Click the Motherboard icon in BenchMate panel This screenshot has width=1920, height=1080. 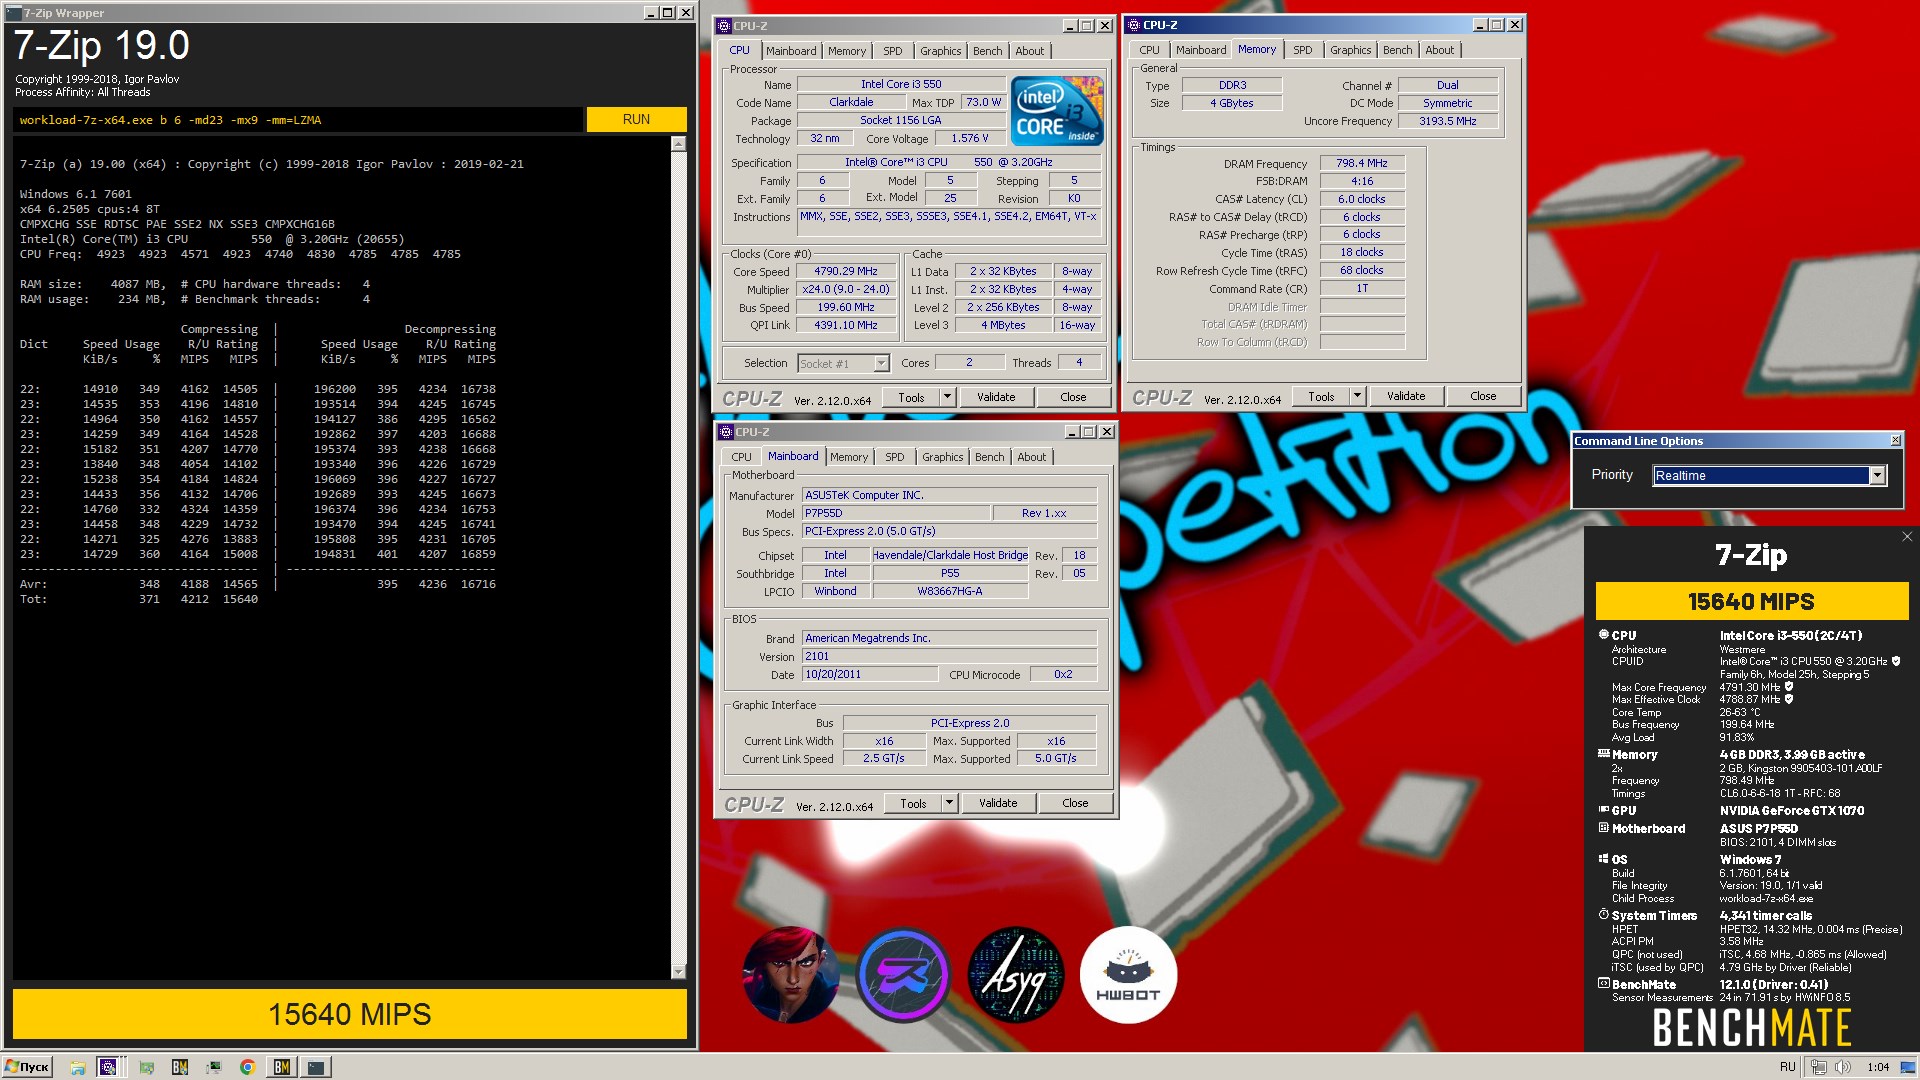click(x=1604, y=828)
